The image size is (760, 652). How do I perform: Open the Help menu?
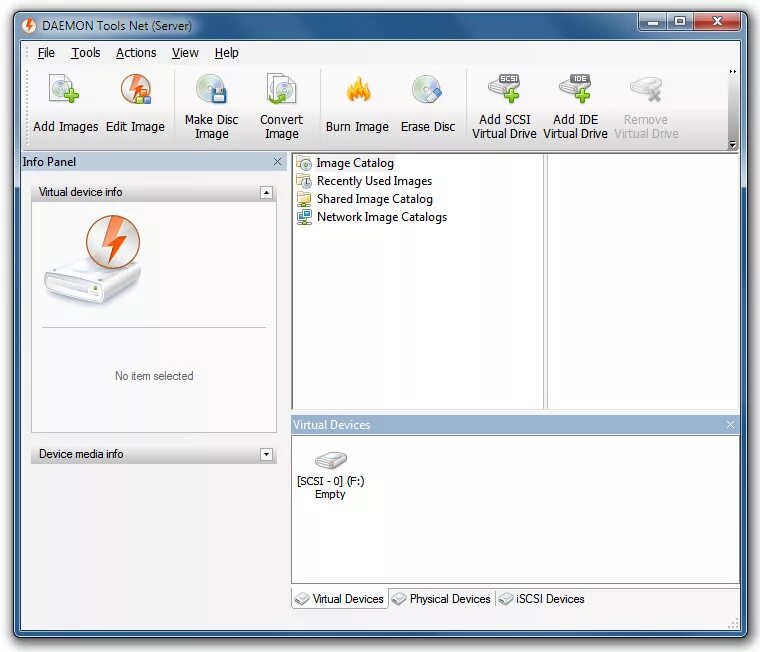(x=226, y=53)
